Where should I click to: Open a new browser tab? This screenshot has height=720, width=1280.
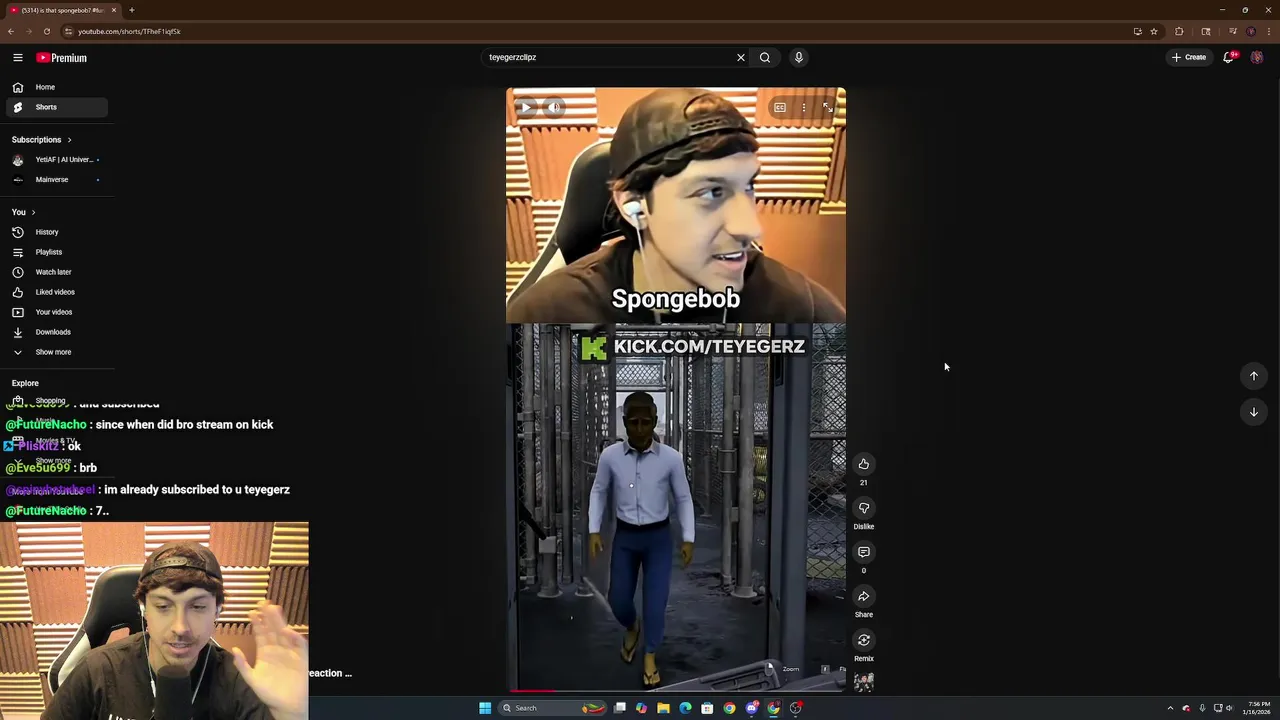tap(132, 10)
